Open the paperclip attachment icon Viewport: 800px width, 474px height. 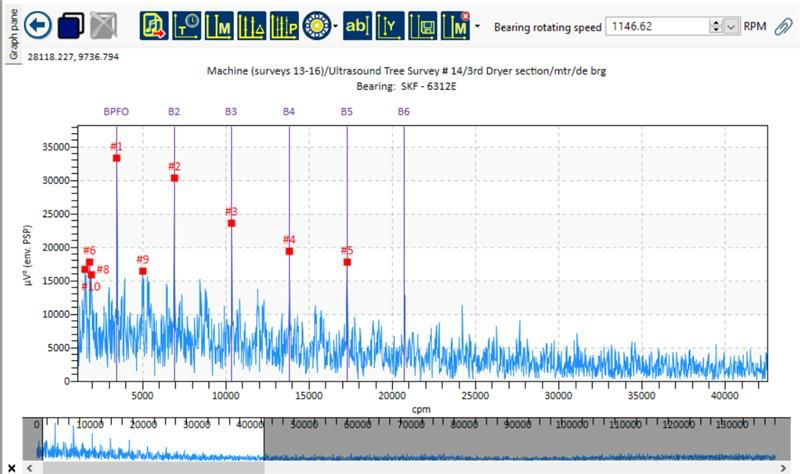[x=783, y=27]
